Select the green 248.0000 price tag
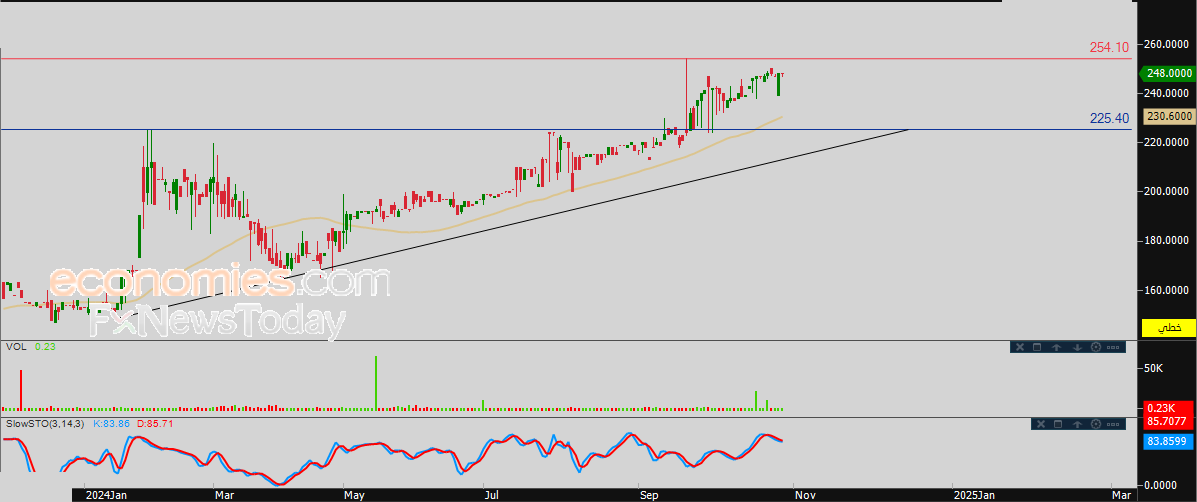Screen dimensions: 1197x502 (1168, 73)
